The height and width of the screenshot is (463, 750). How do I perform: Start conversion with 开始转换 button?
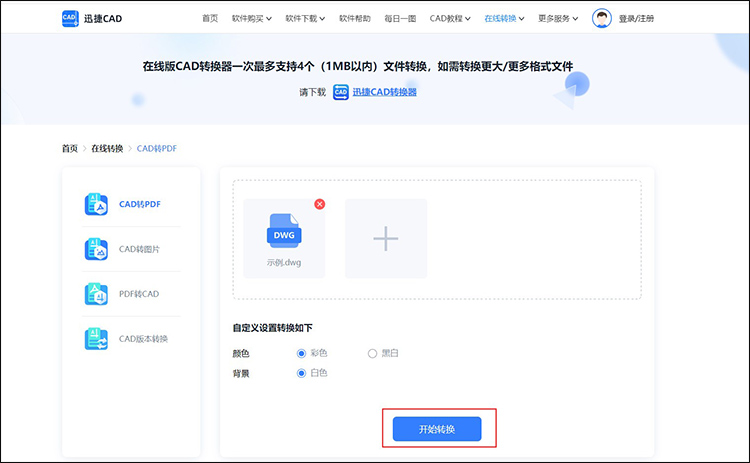(x=437, y=429)
